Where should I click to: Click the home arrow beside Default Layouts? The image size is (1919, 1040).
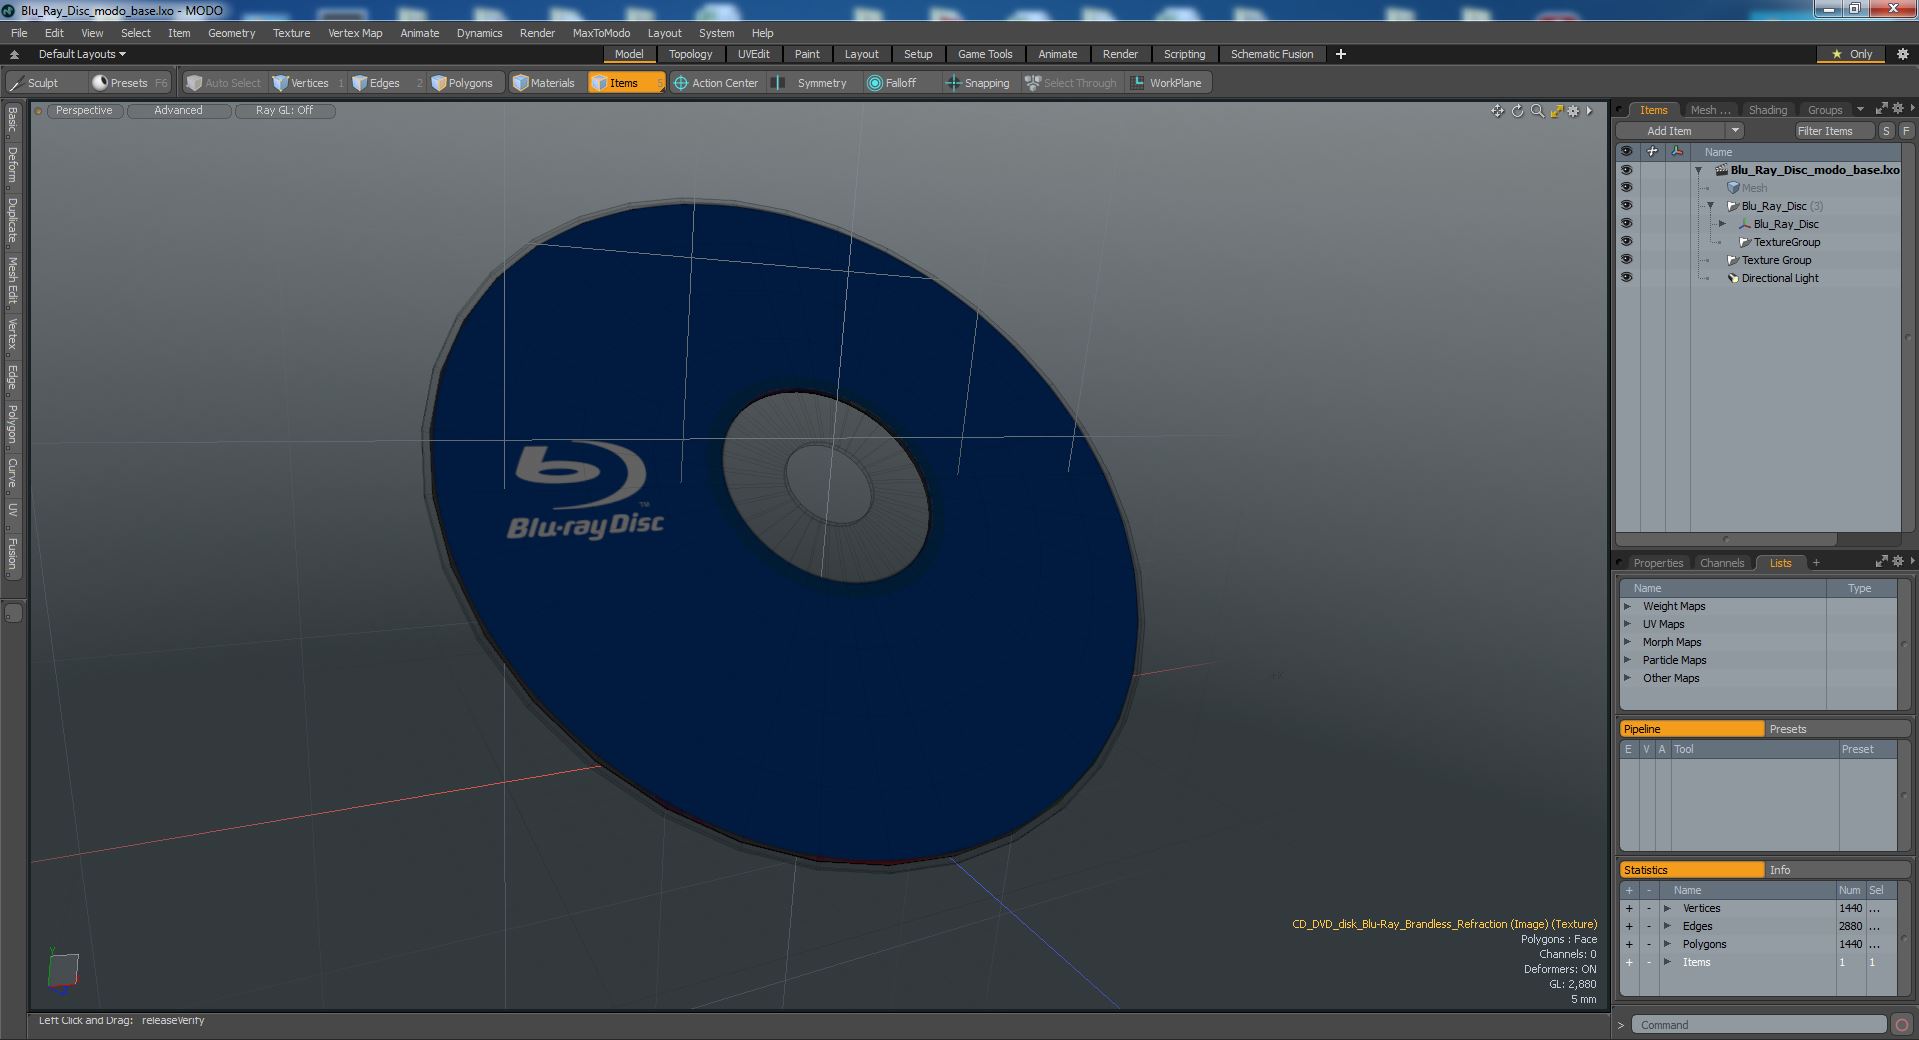(x=14, y=54)
